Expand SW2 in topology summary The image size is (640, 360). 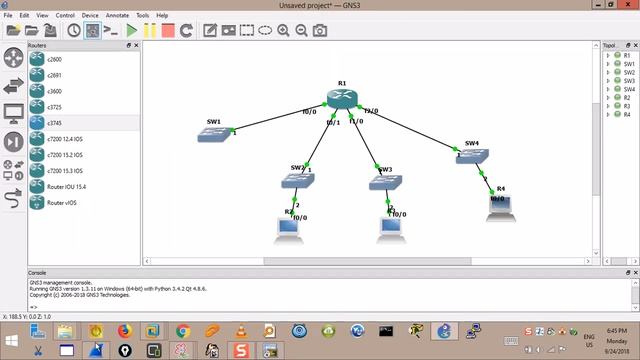tap(608, 72)
